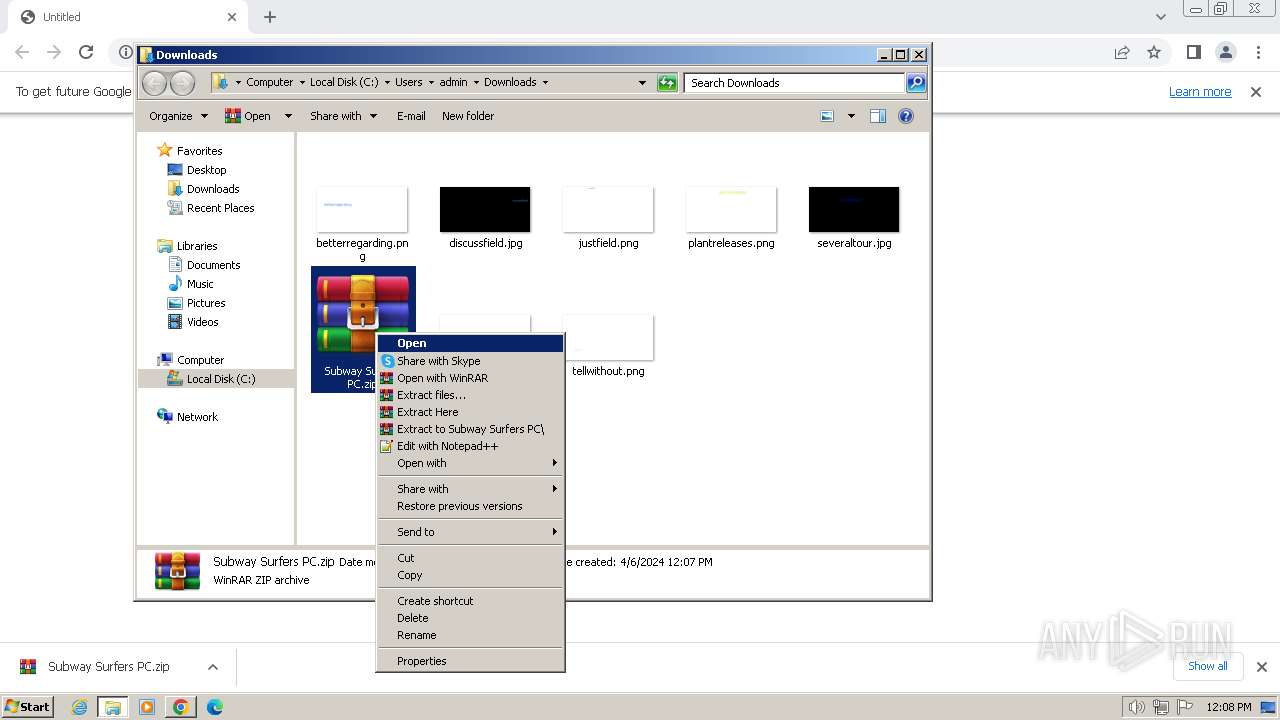
Task: Select Downloads under Favorites
Action: click(213, 189)
